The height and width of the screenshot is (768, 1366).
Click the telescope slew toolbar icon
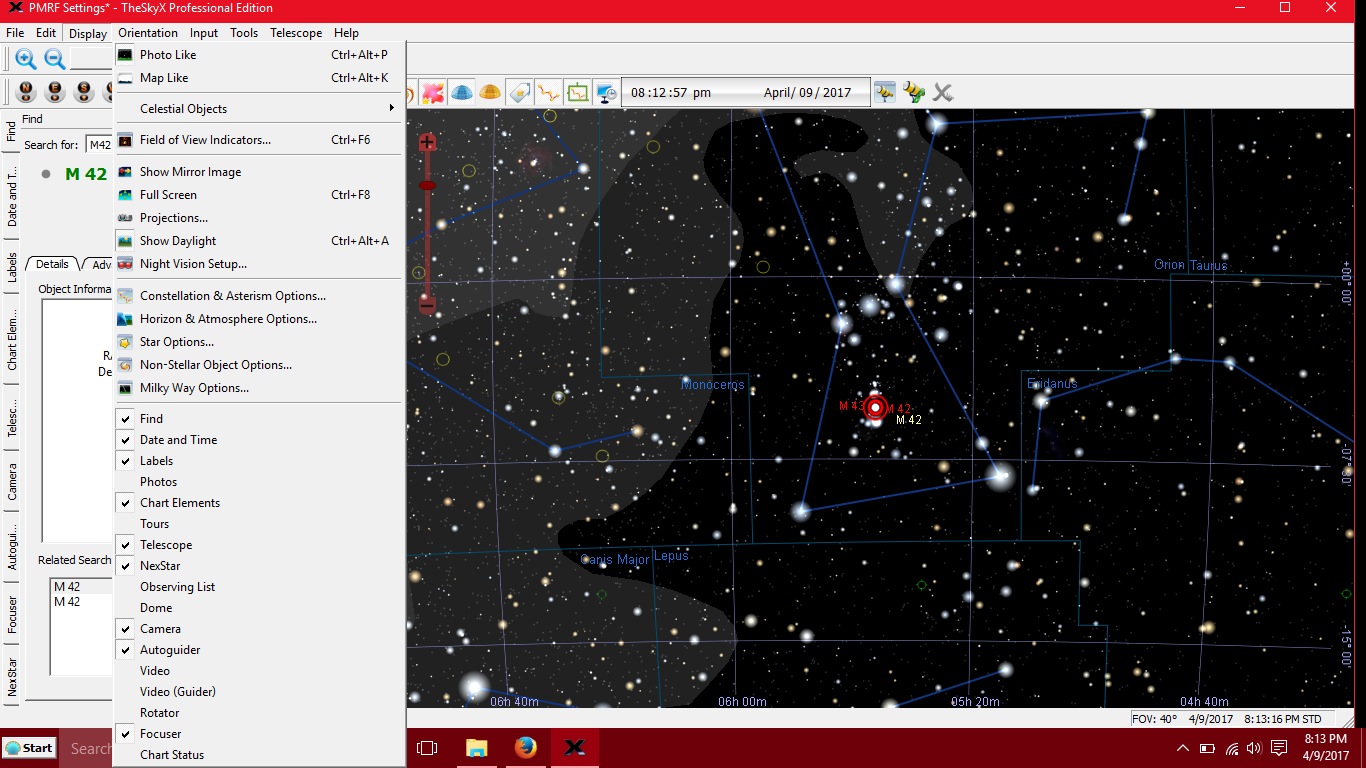point(913,92)
